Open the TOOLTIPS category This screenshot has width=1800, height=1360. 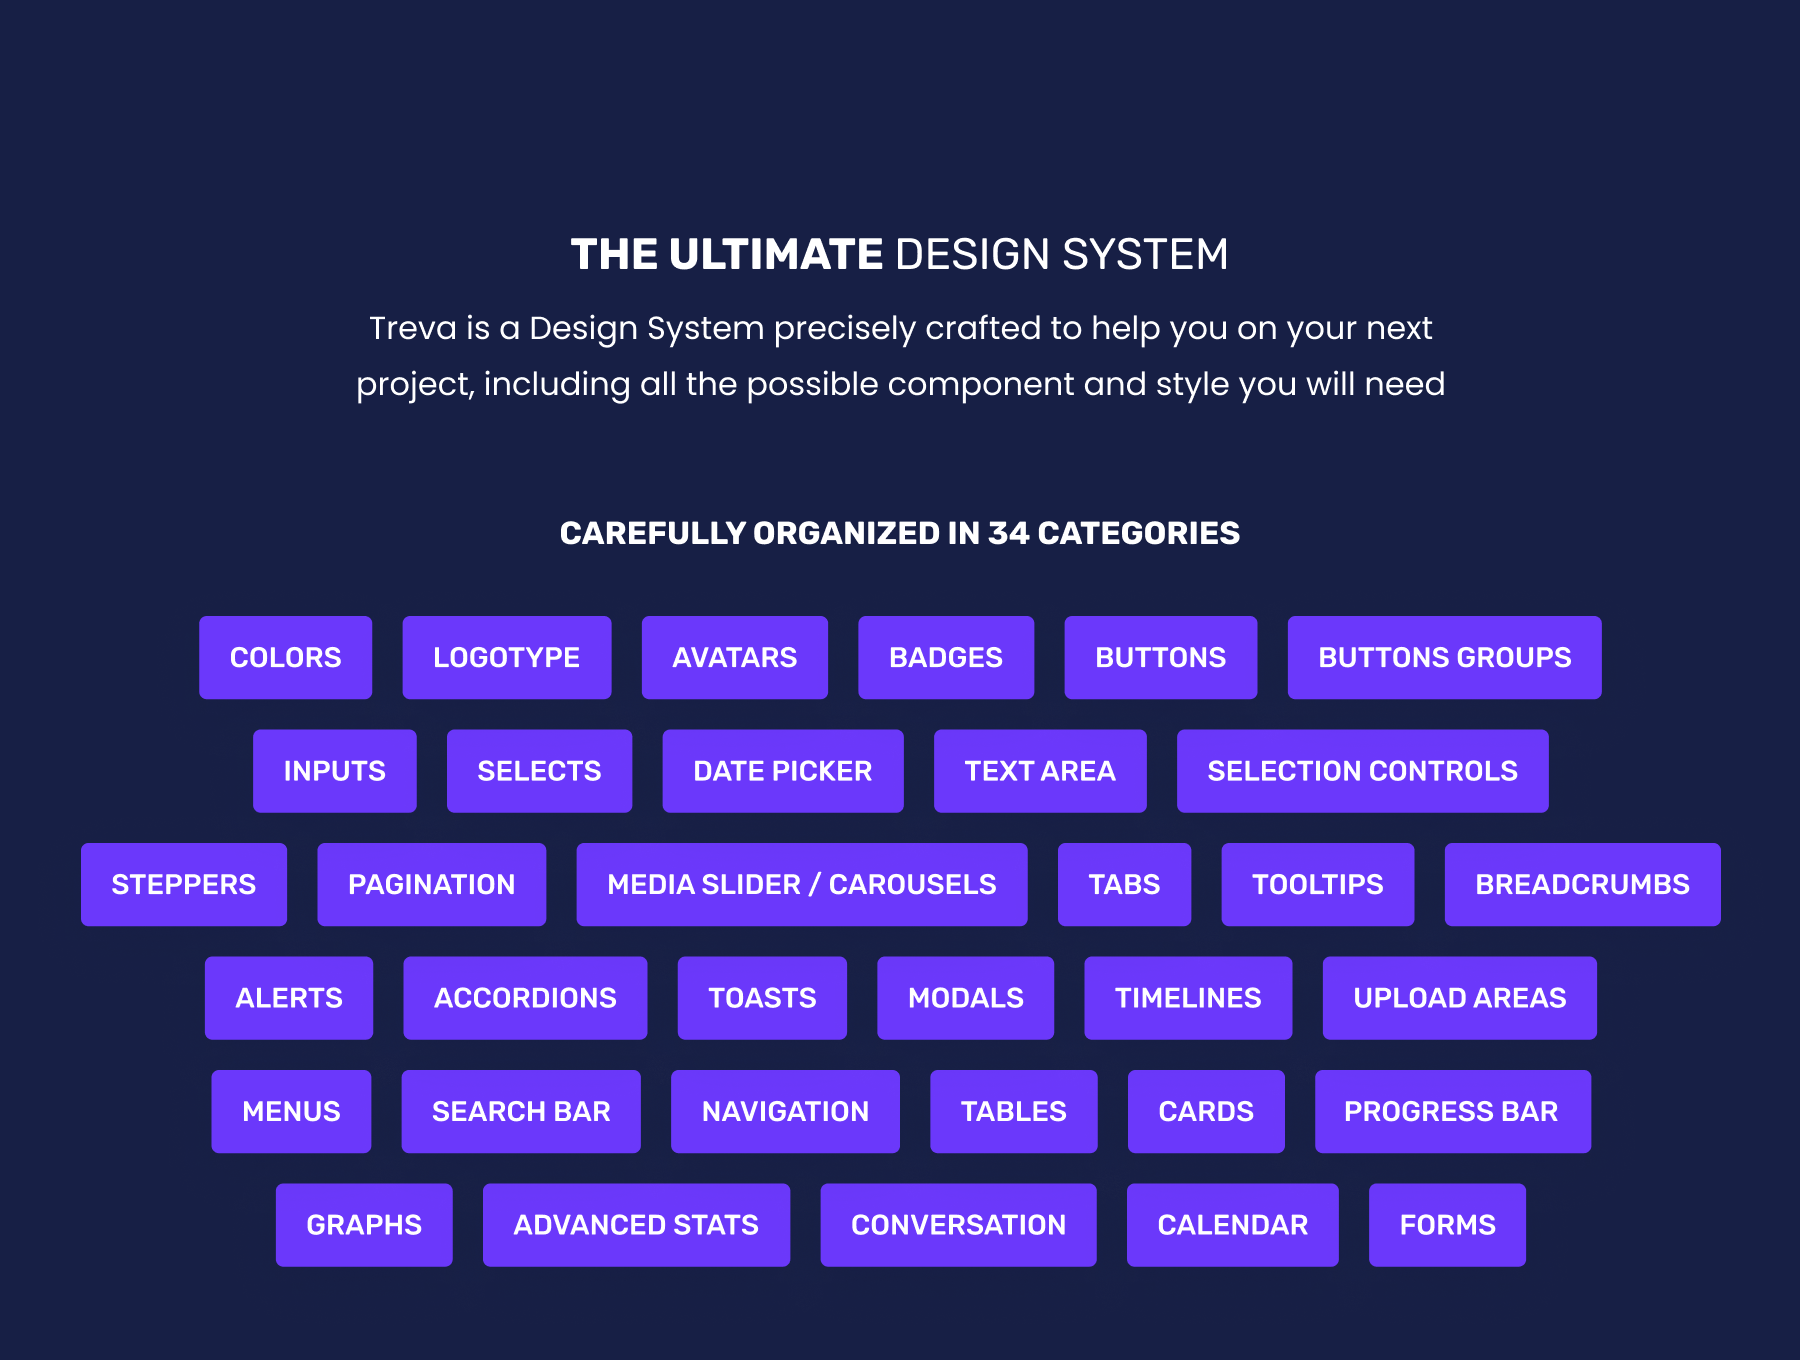(x=1317, y=884)
